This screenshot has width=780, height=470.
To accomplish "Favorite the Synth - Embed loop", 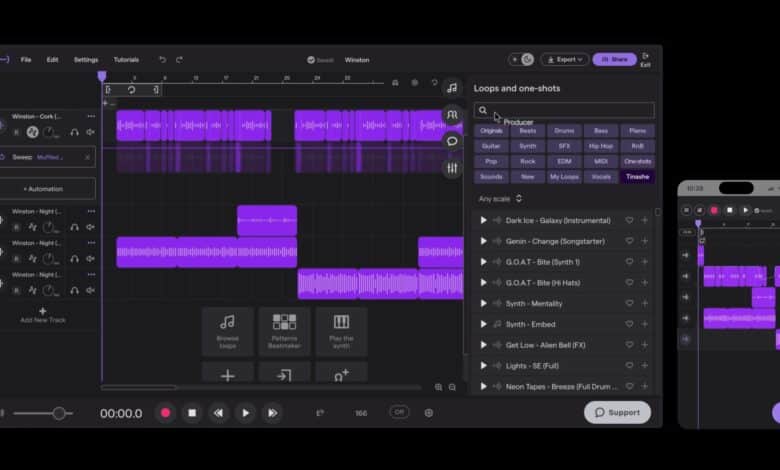I will (x=629, y=324).
